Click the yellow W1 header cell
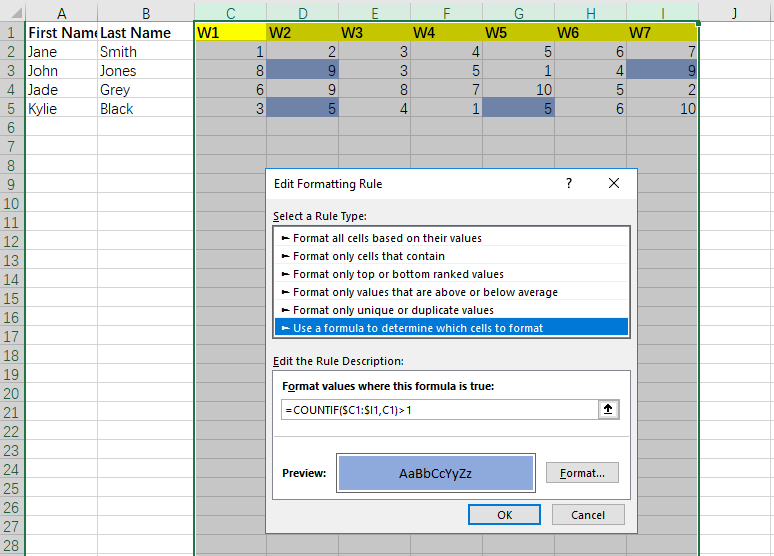The image size is (774, 556). click(x=231, y=33)
